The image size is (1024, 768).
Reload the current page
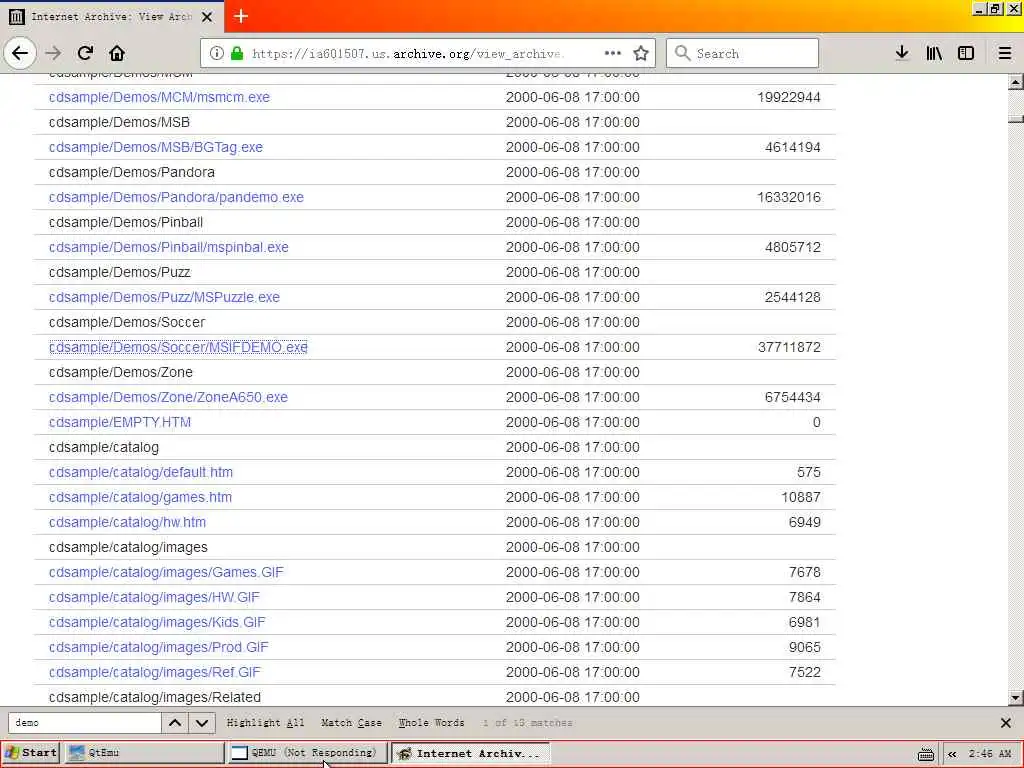pyautogui.click(x=85, y=53)
